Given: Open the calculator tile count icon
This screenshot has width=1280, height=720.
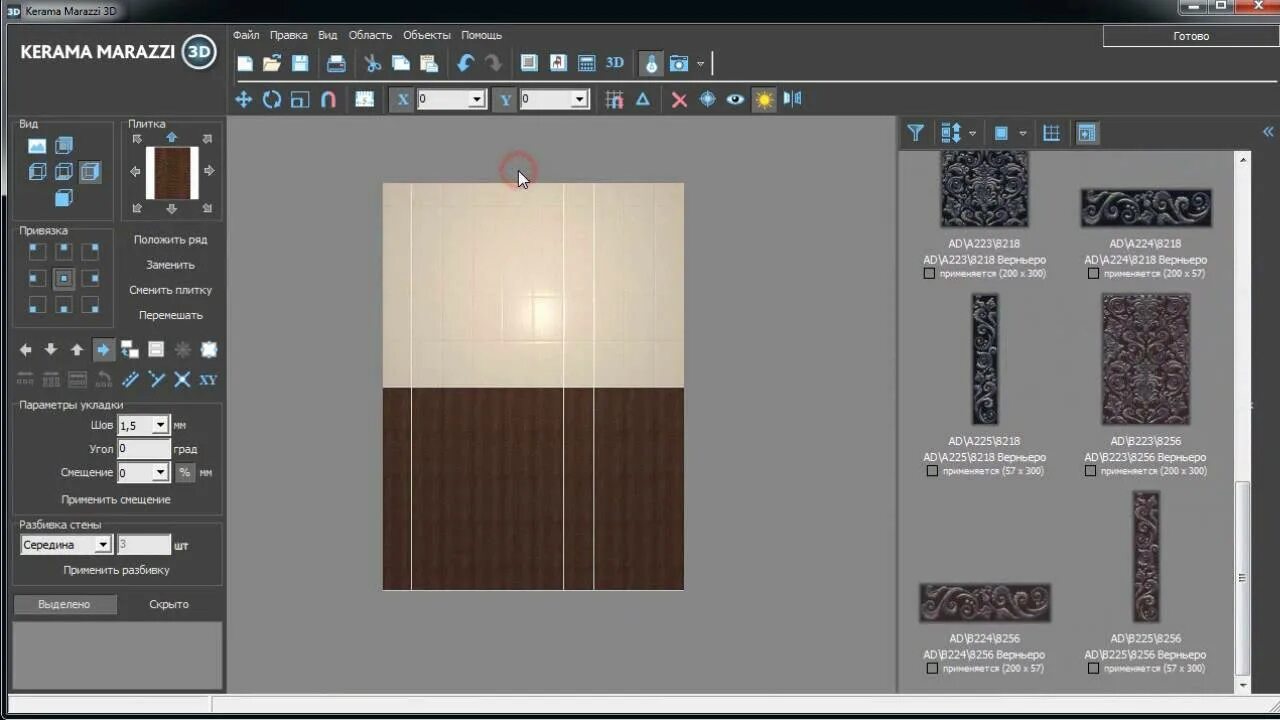Looking at the screenshot, I should (587, 63).
